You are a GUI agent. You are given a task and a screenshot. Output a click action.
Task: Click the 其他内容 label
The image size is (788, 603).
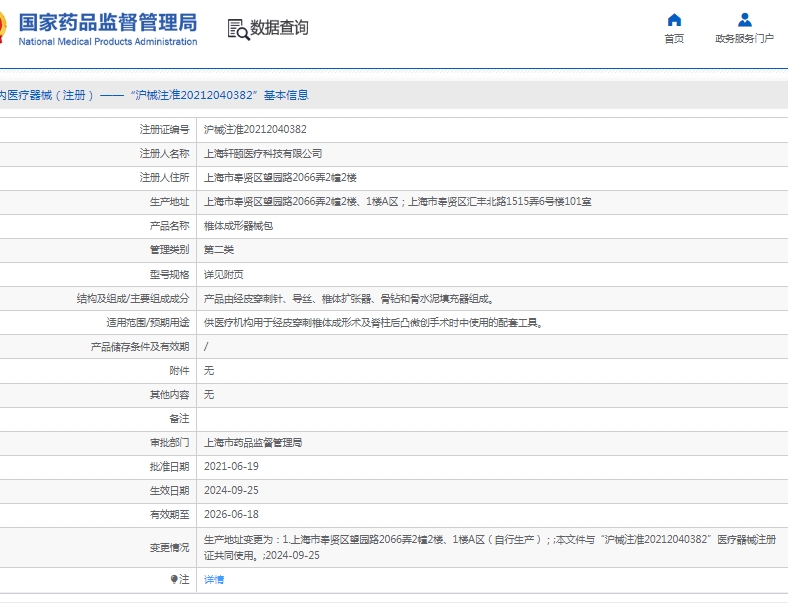point(169,394)
